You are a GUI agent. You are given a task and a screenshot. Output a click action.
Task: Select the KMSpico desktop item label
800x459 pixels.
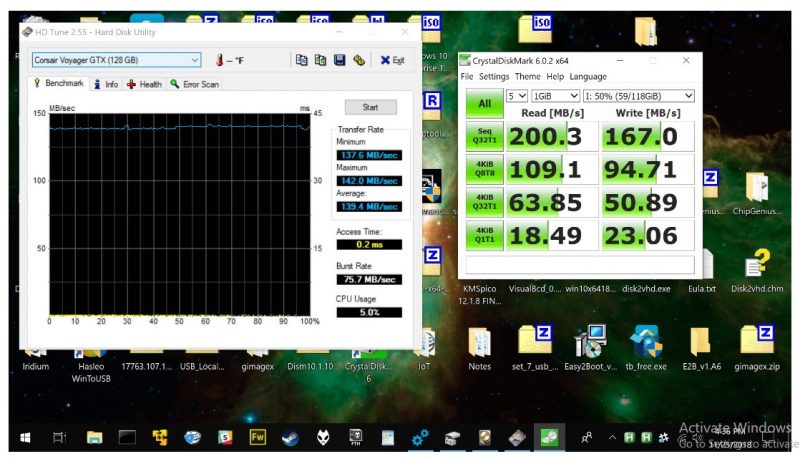(x=479, y=295)
